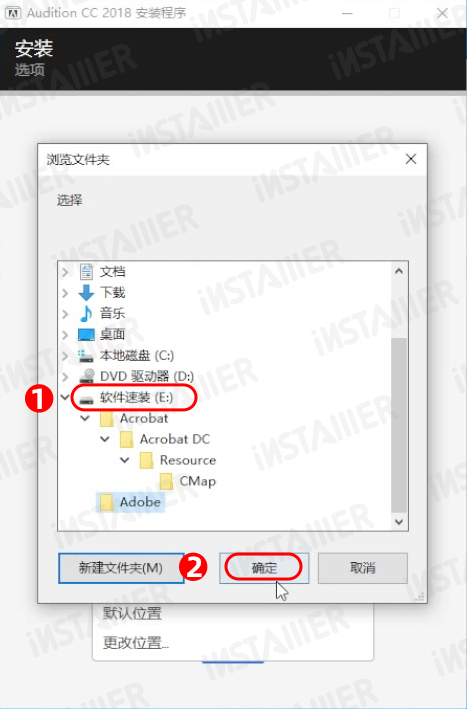Choose 默认位置 menu option
467x709 pixels.
pos(132,614)
